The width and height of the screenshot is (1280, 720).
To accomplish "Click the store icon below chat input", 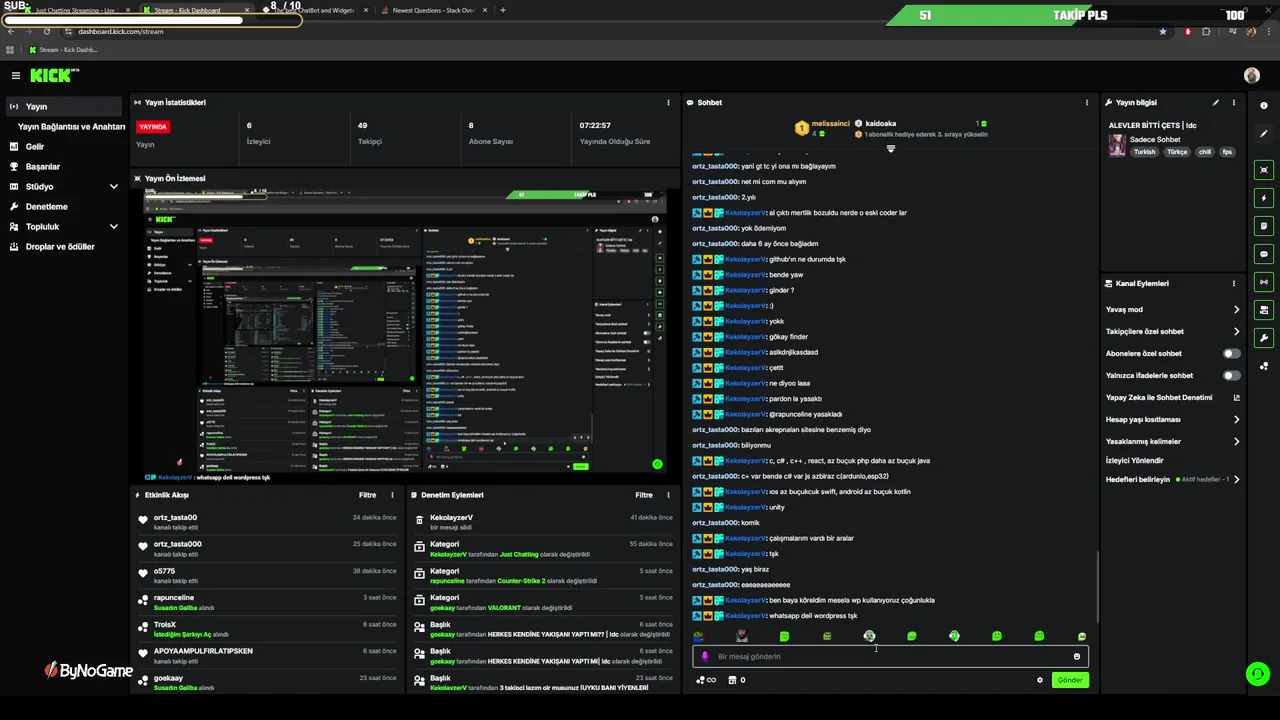I will [x=732, y=680].
